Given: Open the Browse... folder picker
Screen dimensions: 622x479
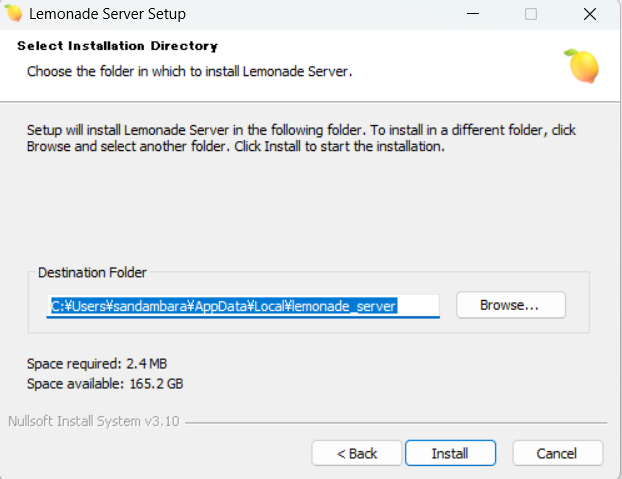Looking at the screenshot, I should (510, 305).
